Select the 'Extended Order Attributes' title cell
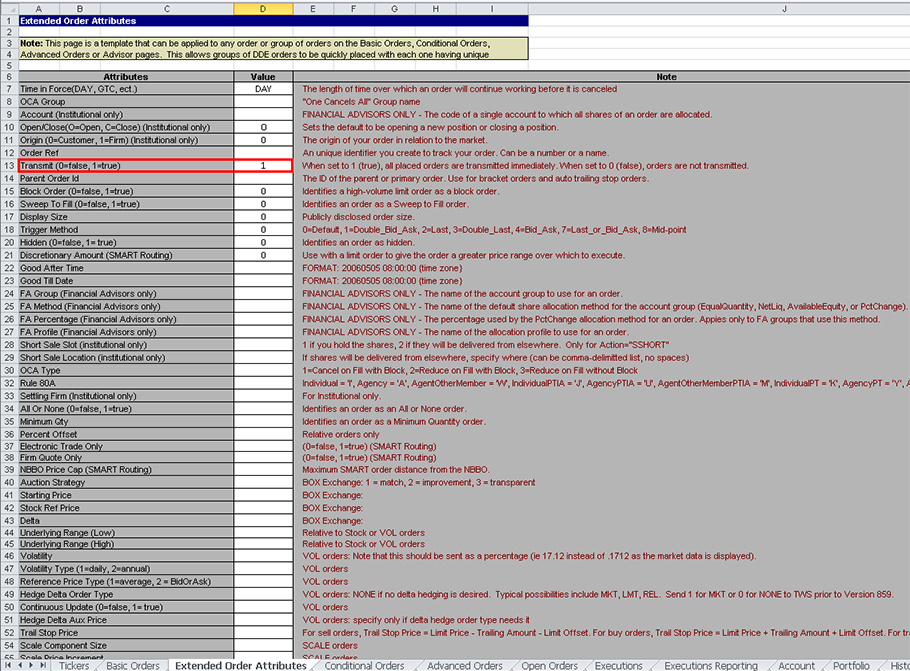Image resolution: width=910 pixels, height=671 pixels. (x=273, y=21)
